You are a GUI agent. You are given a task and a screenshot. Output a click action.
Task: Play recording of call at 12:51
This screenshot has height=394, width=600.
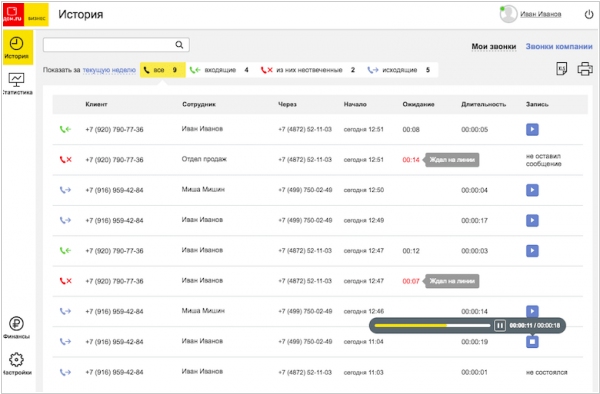tap(532, 129)
